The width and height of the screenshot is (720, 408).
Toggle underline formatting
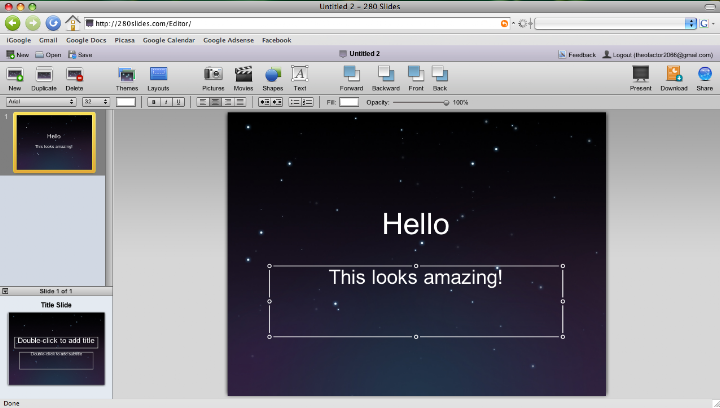point(179,102)
